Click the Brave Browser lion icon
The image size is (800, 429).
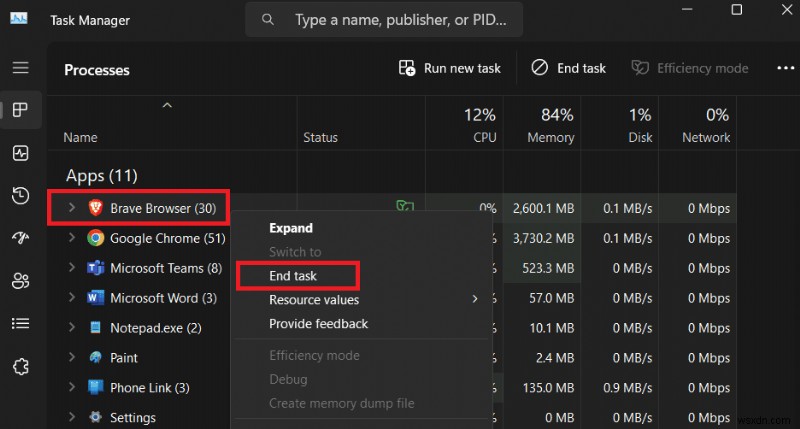95,208
